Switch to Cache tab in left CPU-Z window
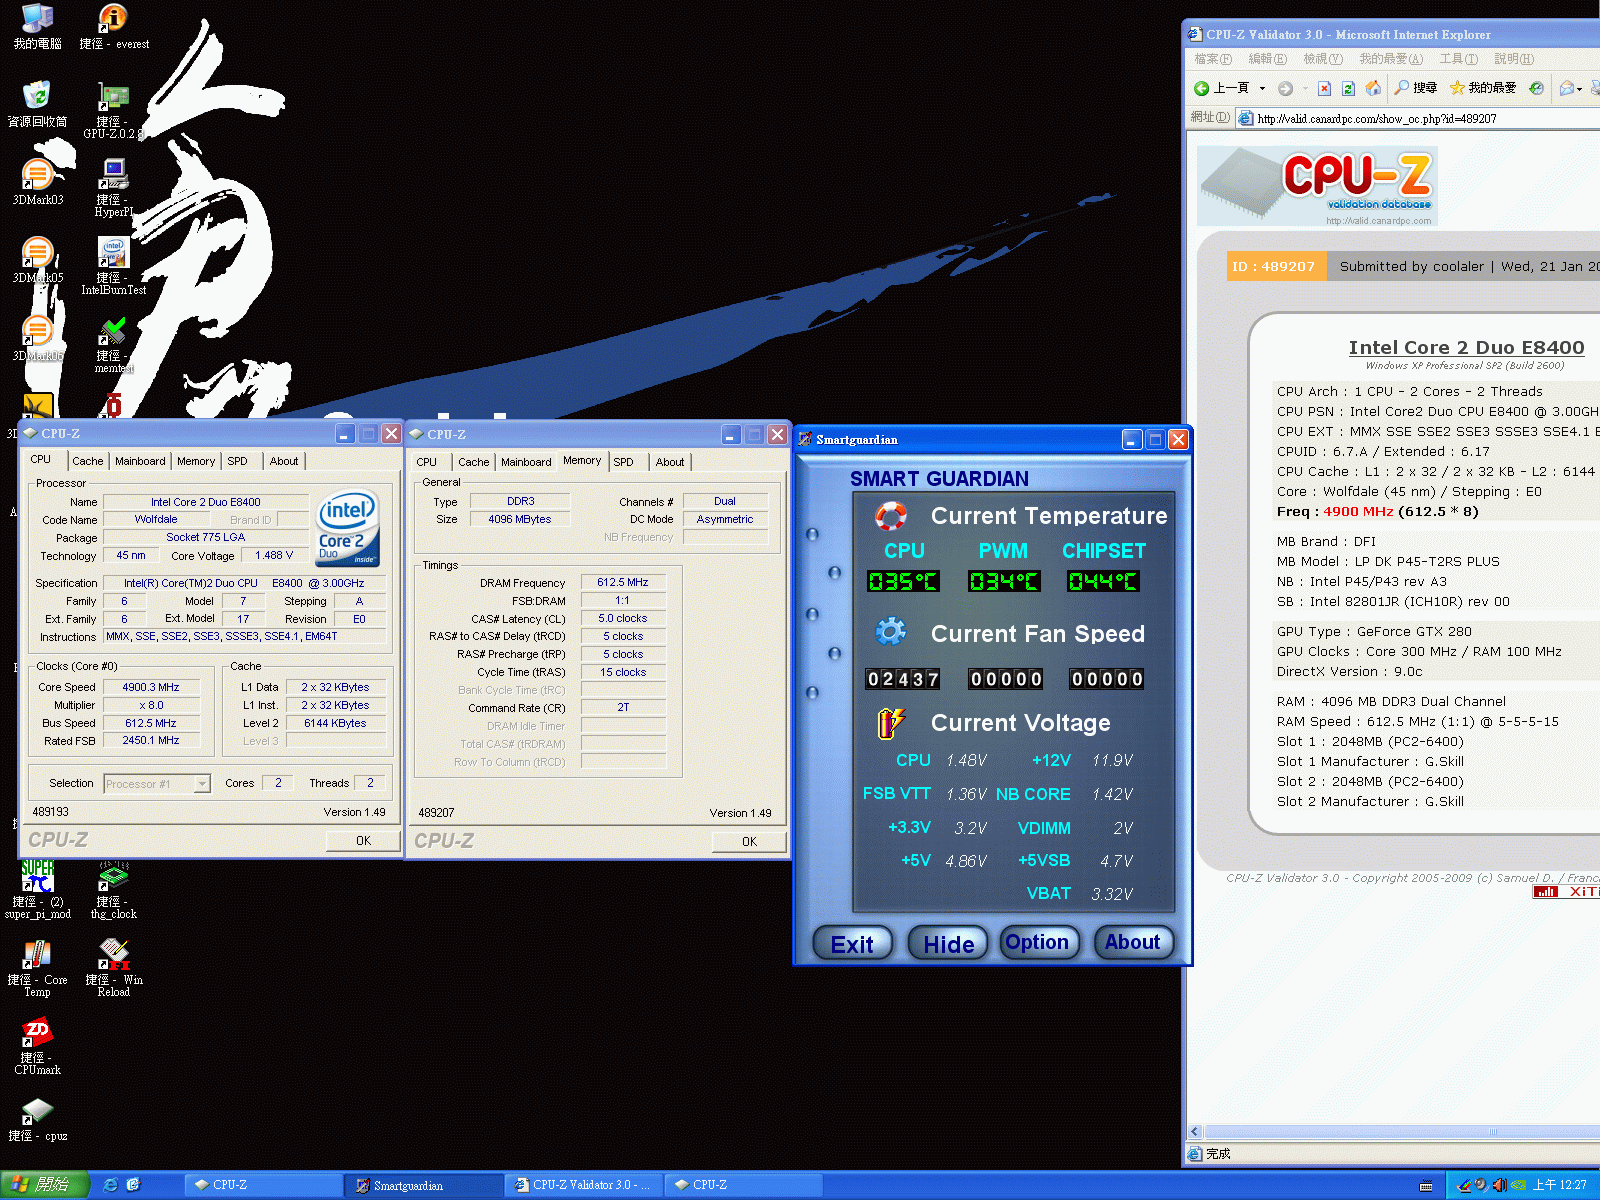The image size is (1600, 1200). (87, 461)
